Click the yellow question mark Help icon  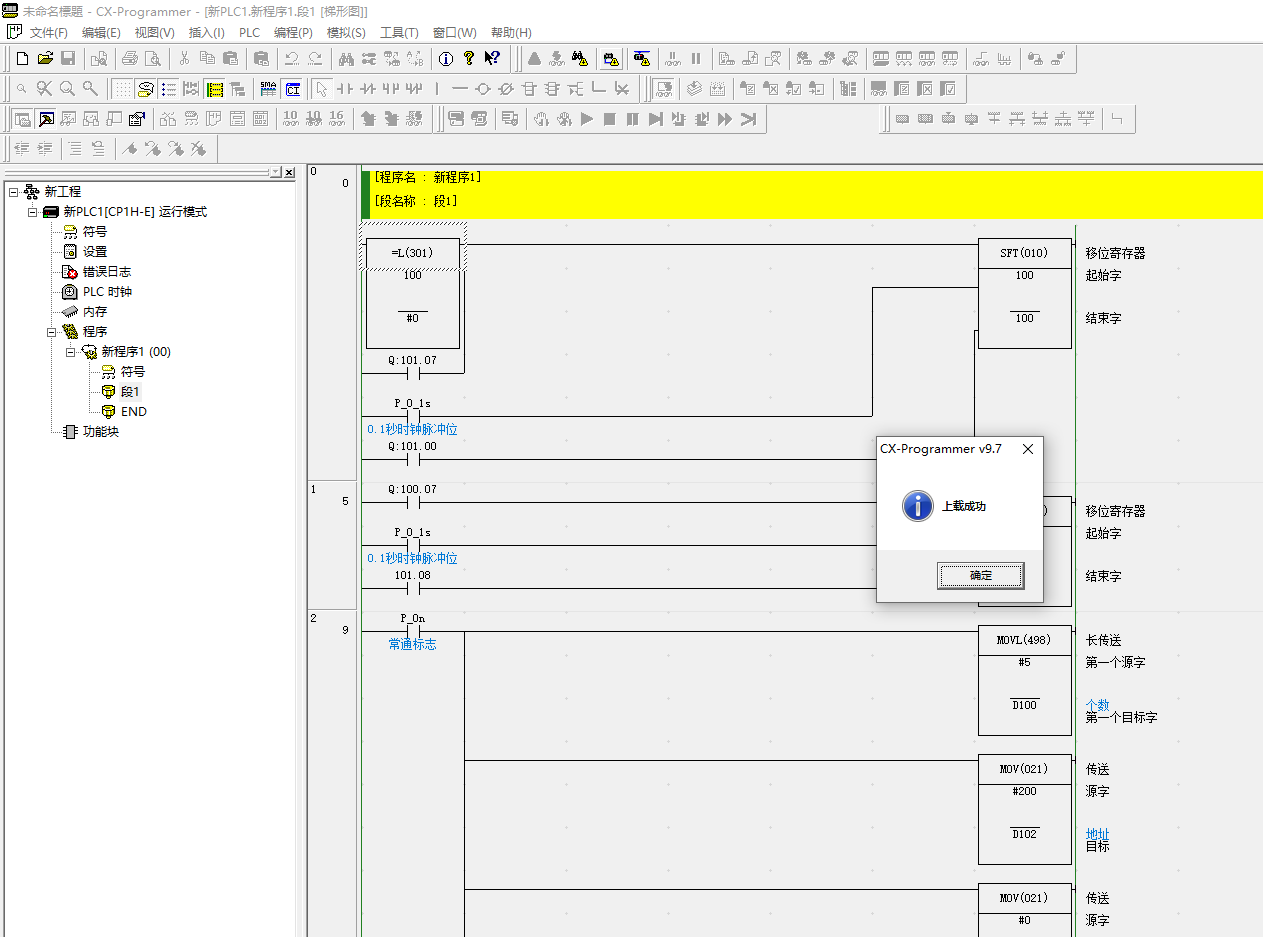(x=469, y=59)
